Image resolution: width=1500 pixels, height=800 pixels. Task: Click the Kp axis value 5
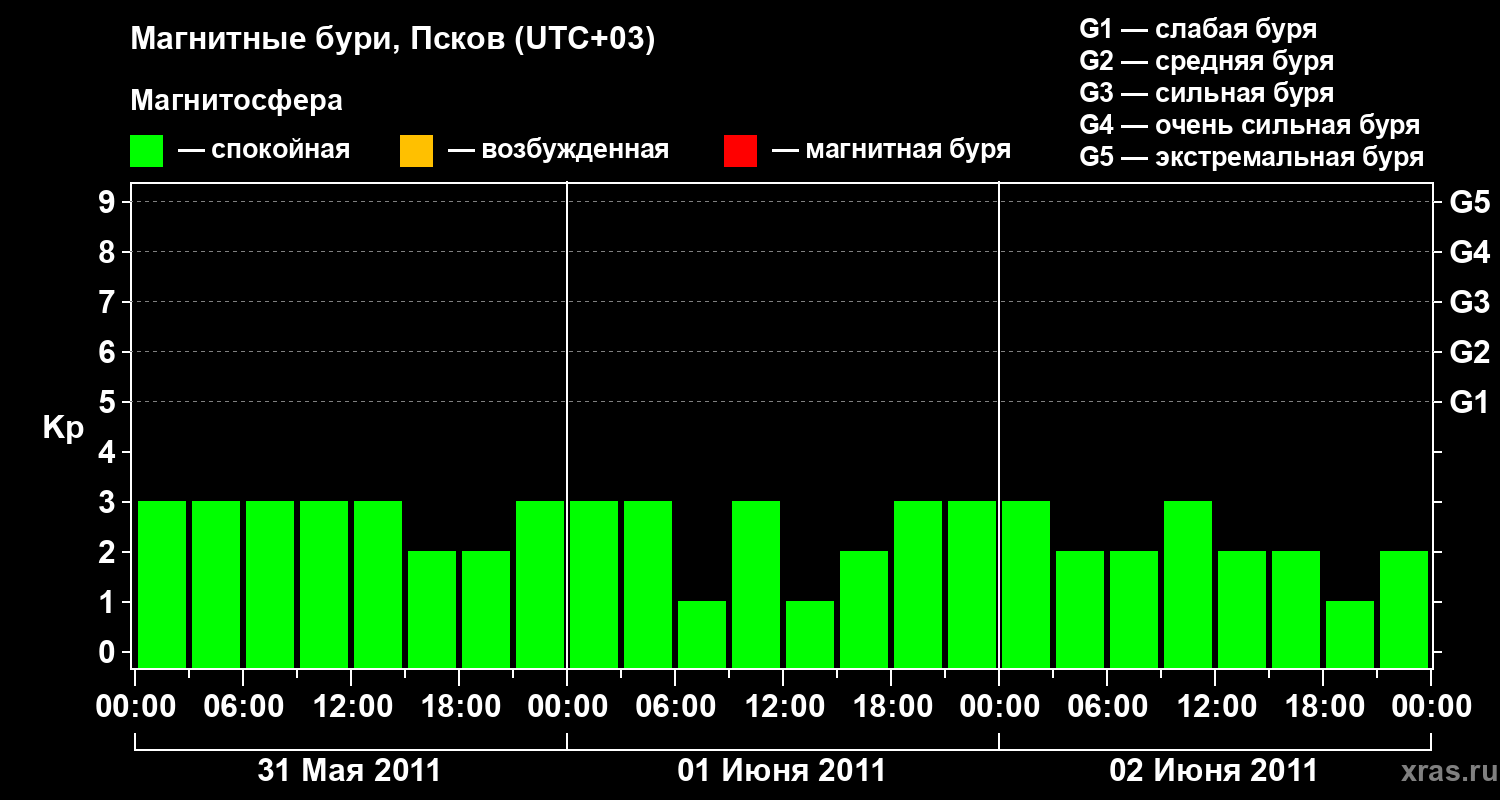point(108,402)
